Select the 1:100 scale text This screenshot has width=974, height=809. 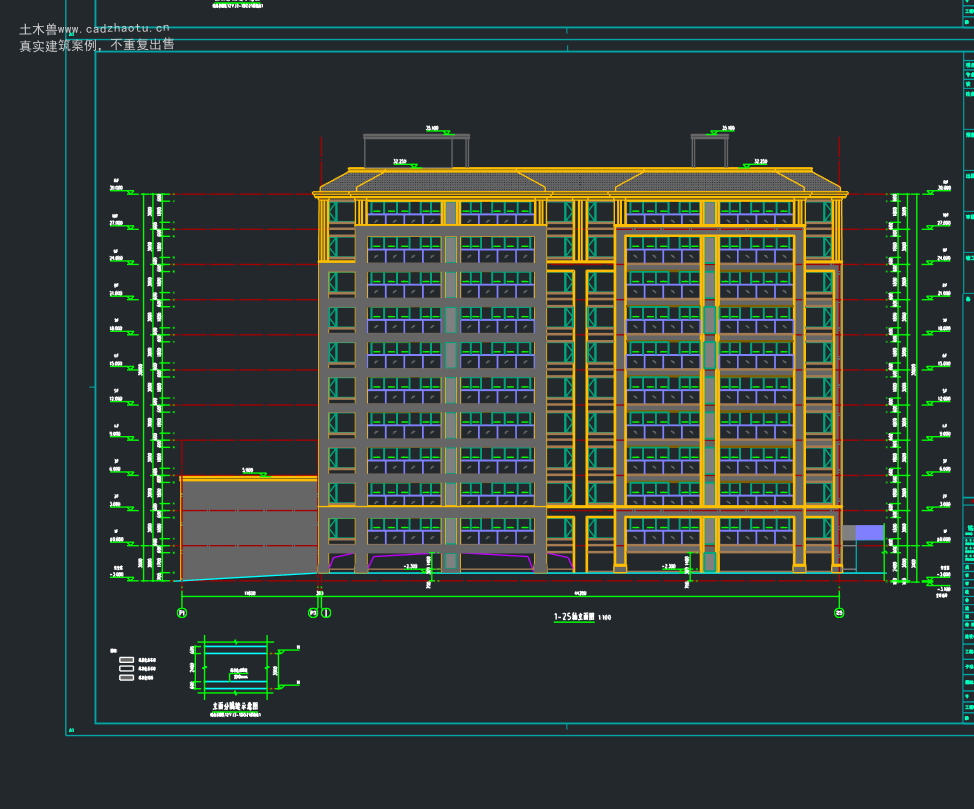click(604, 618)
